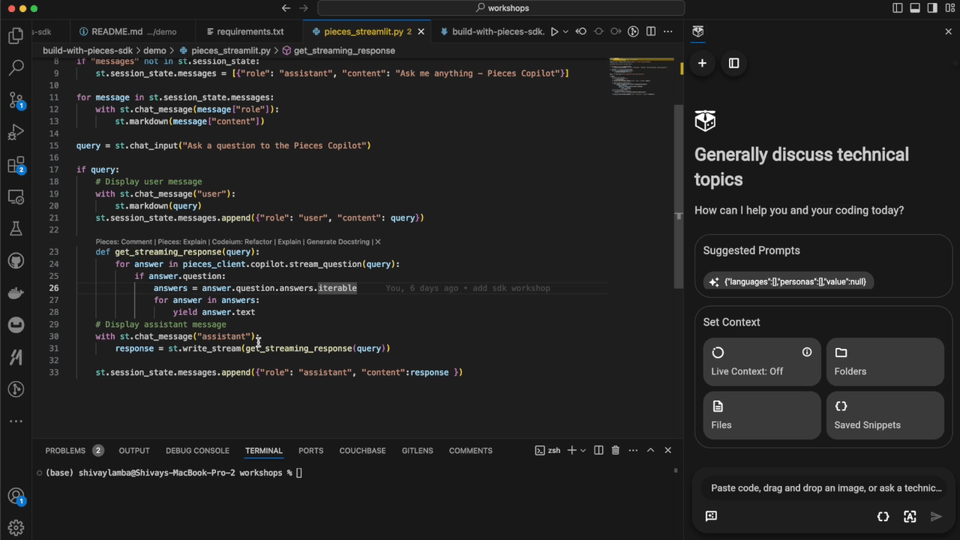
Task: Add Files as context
Action: click(x=762, y=415)
